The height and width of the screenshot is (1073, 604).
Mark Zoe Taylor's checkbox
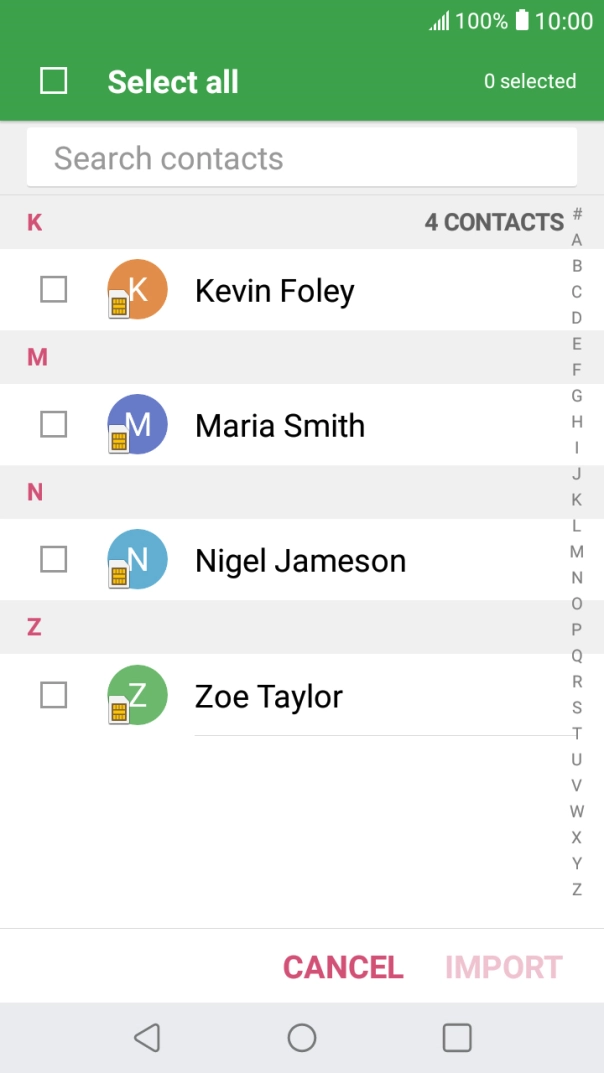click(x=54, y=695)
